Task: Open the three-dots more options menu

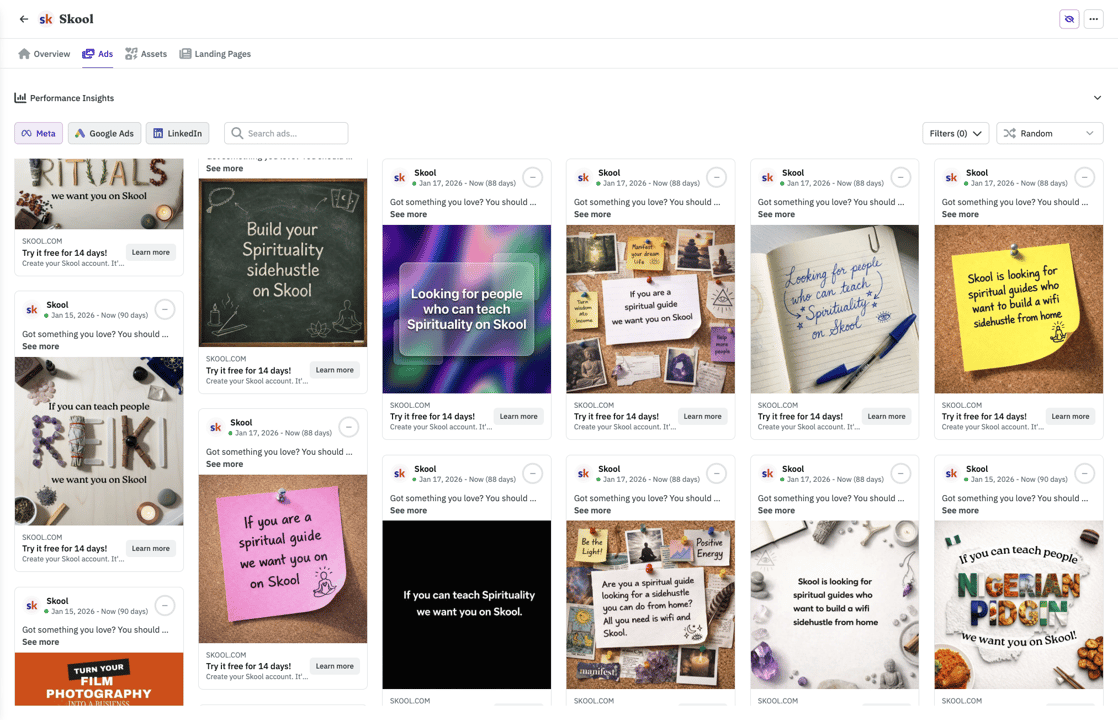Action: [1093, 19]
